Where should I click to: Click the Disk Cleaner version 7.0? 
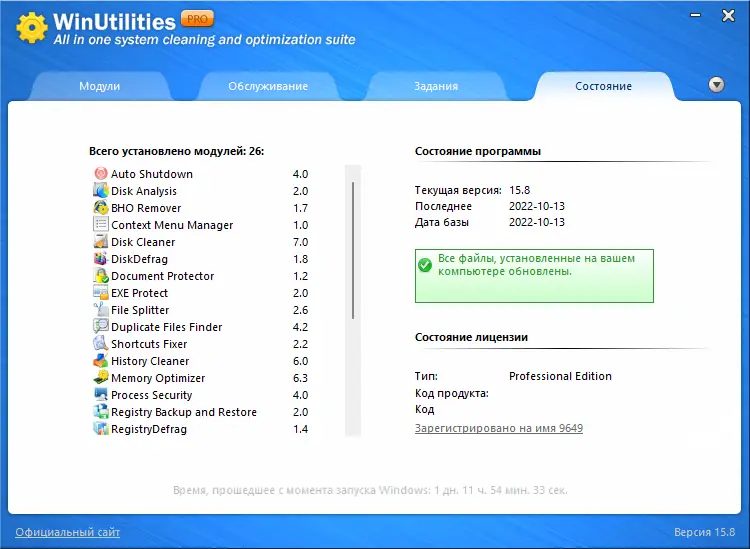(300, 242)
